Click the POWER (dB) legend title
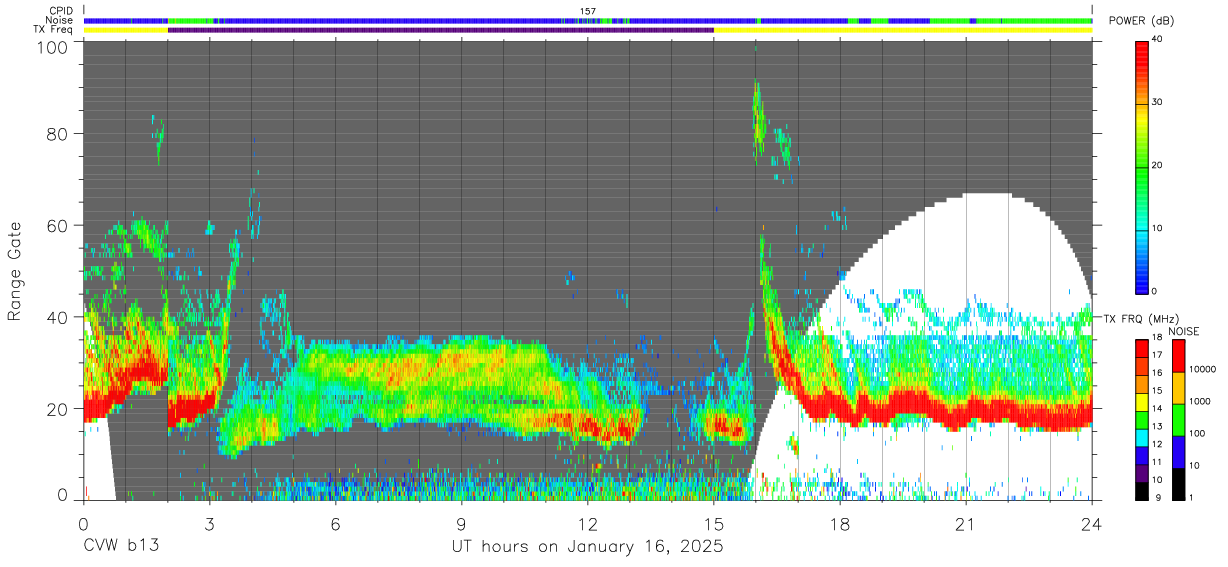Image resolution: width=1228 pixels, height=567 pixels. [x=1142, y=21]
